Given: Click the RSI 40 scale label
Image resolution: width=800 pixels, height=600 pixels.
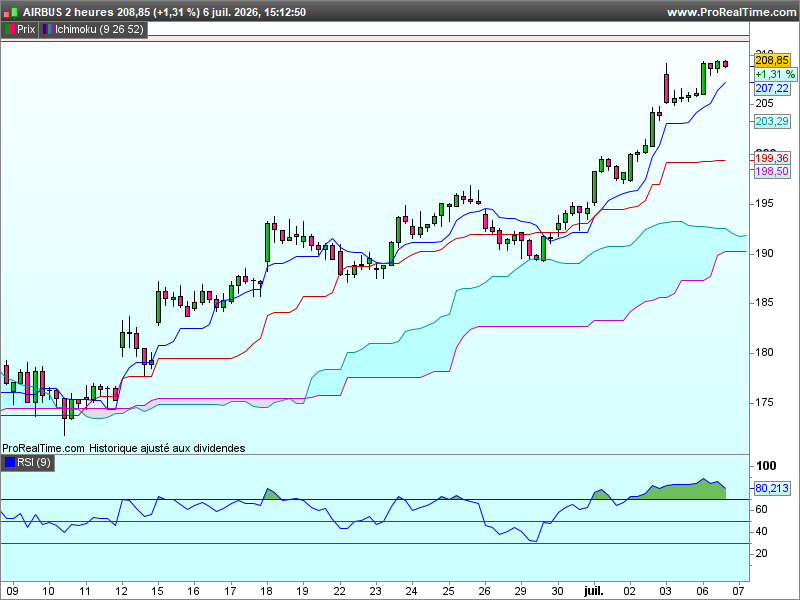Looking at the screenshot, I should coord(761,532).
